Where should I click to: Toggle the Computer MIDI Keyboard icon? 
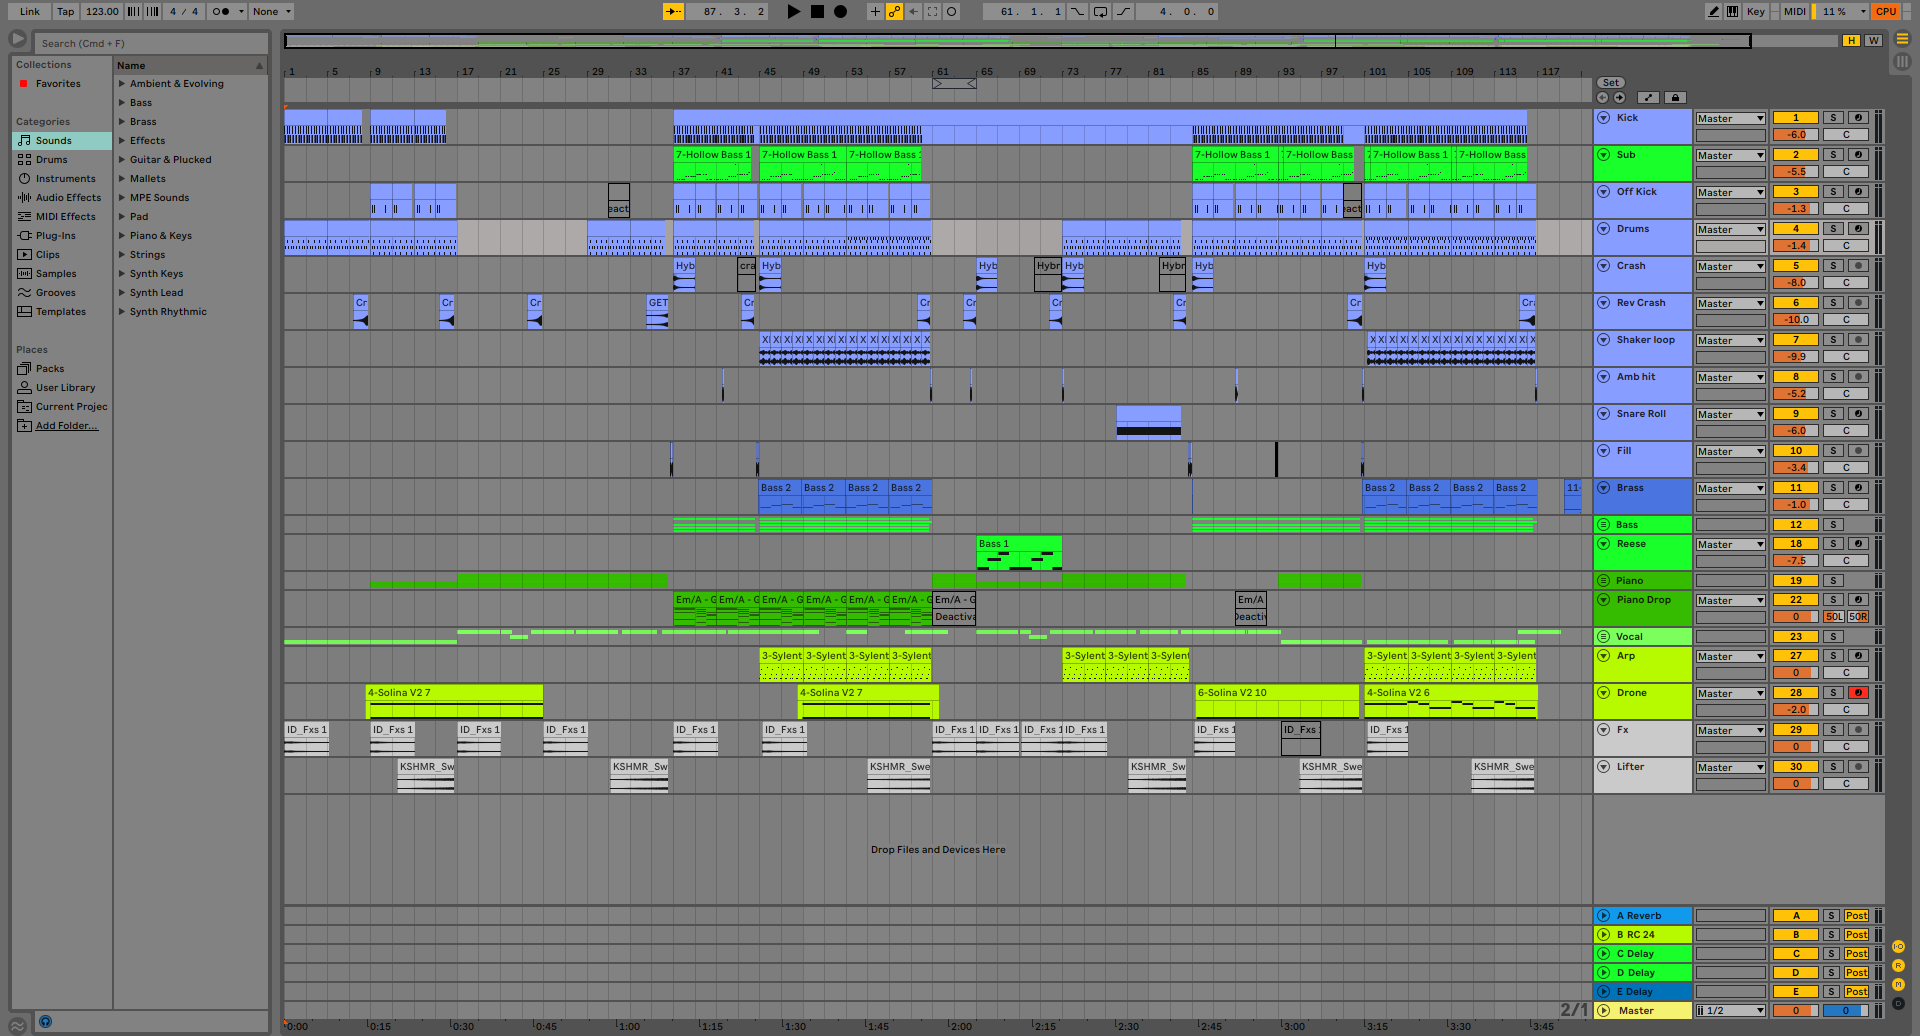coord(1732,12)
